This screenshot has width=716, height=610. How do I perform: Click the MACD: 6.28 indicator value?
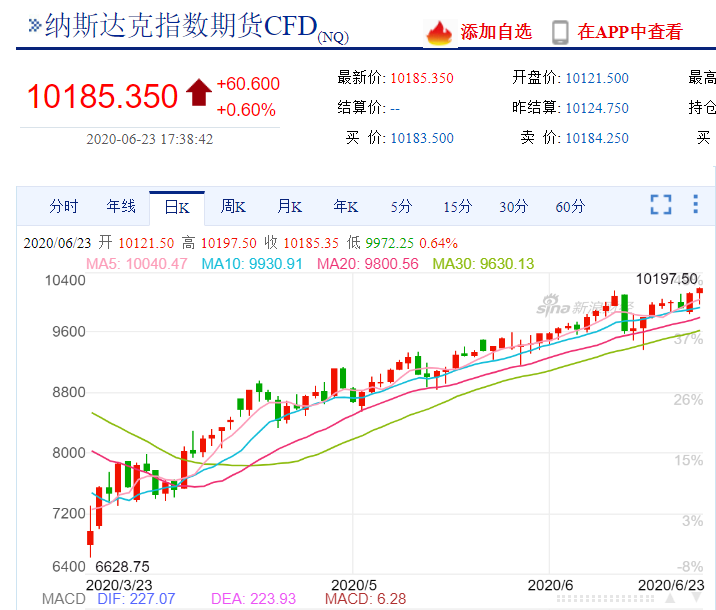click(365, 599)
